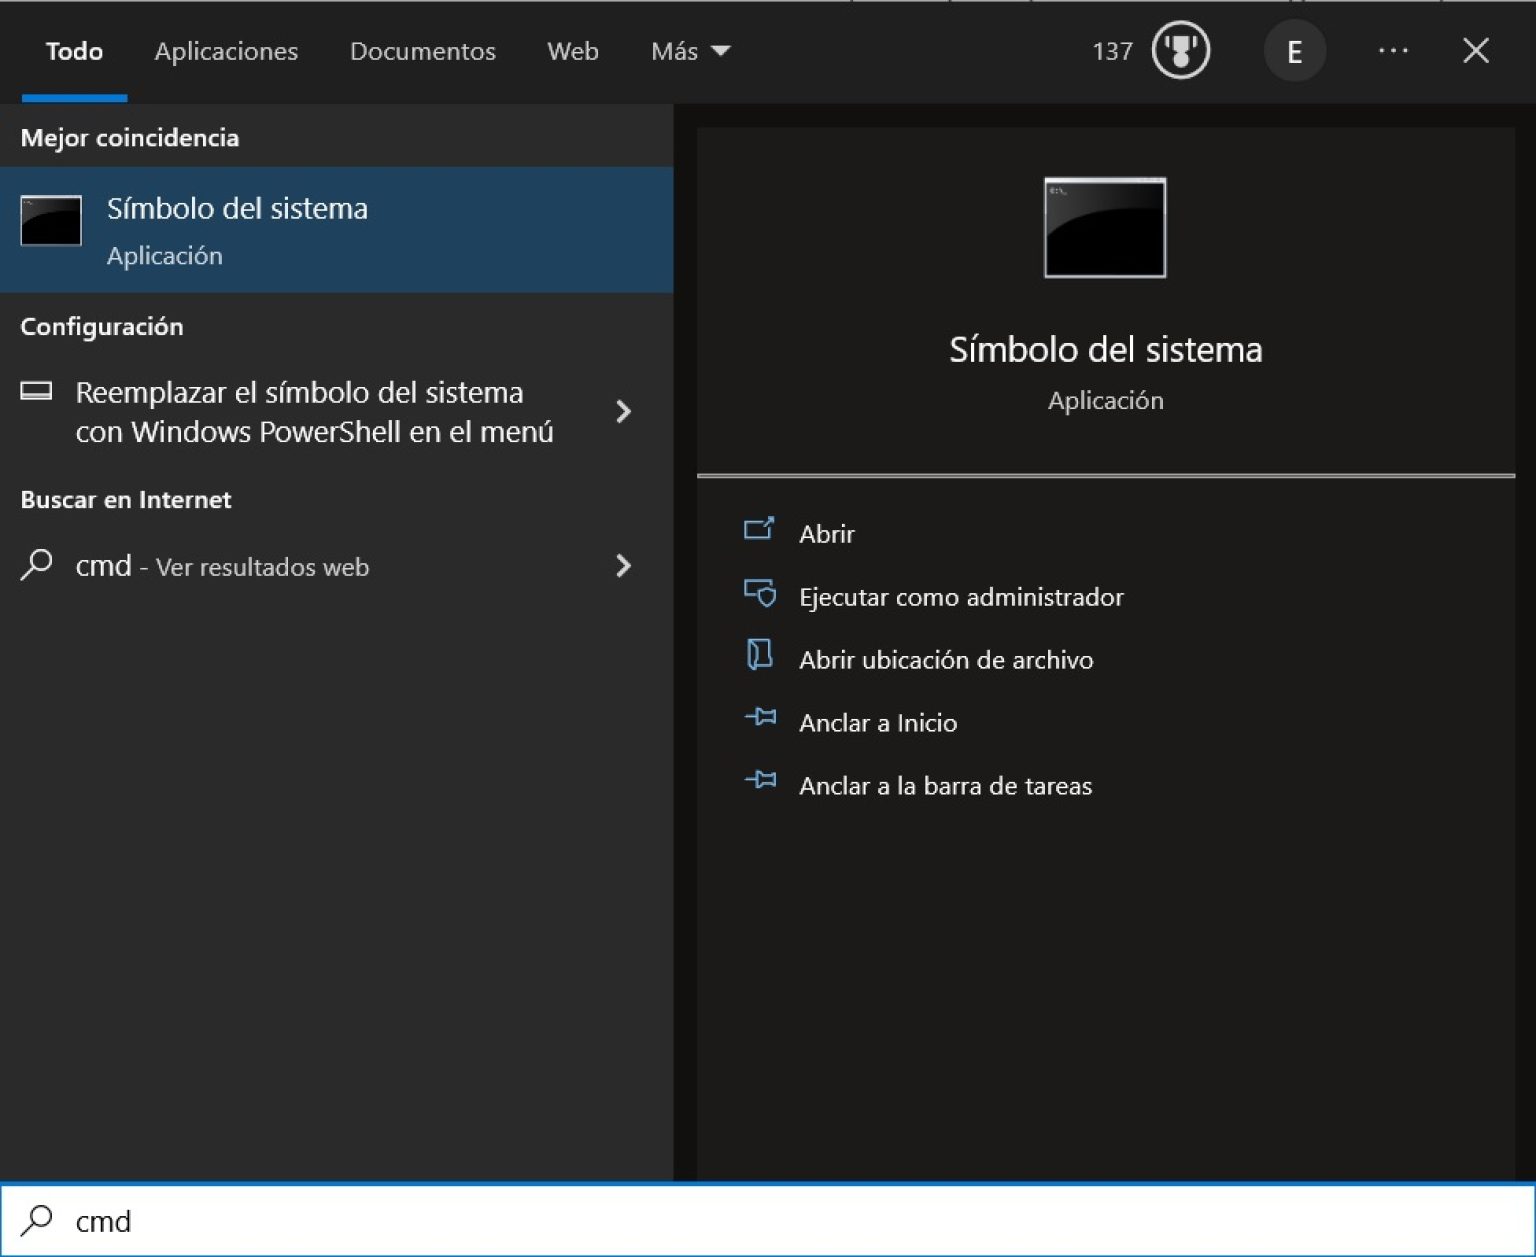Expand cmd Ver resultados web chevron
Viewport: 1536px width, 1257px height.
coord(623,566)
